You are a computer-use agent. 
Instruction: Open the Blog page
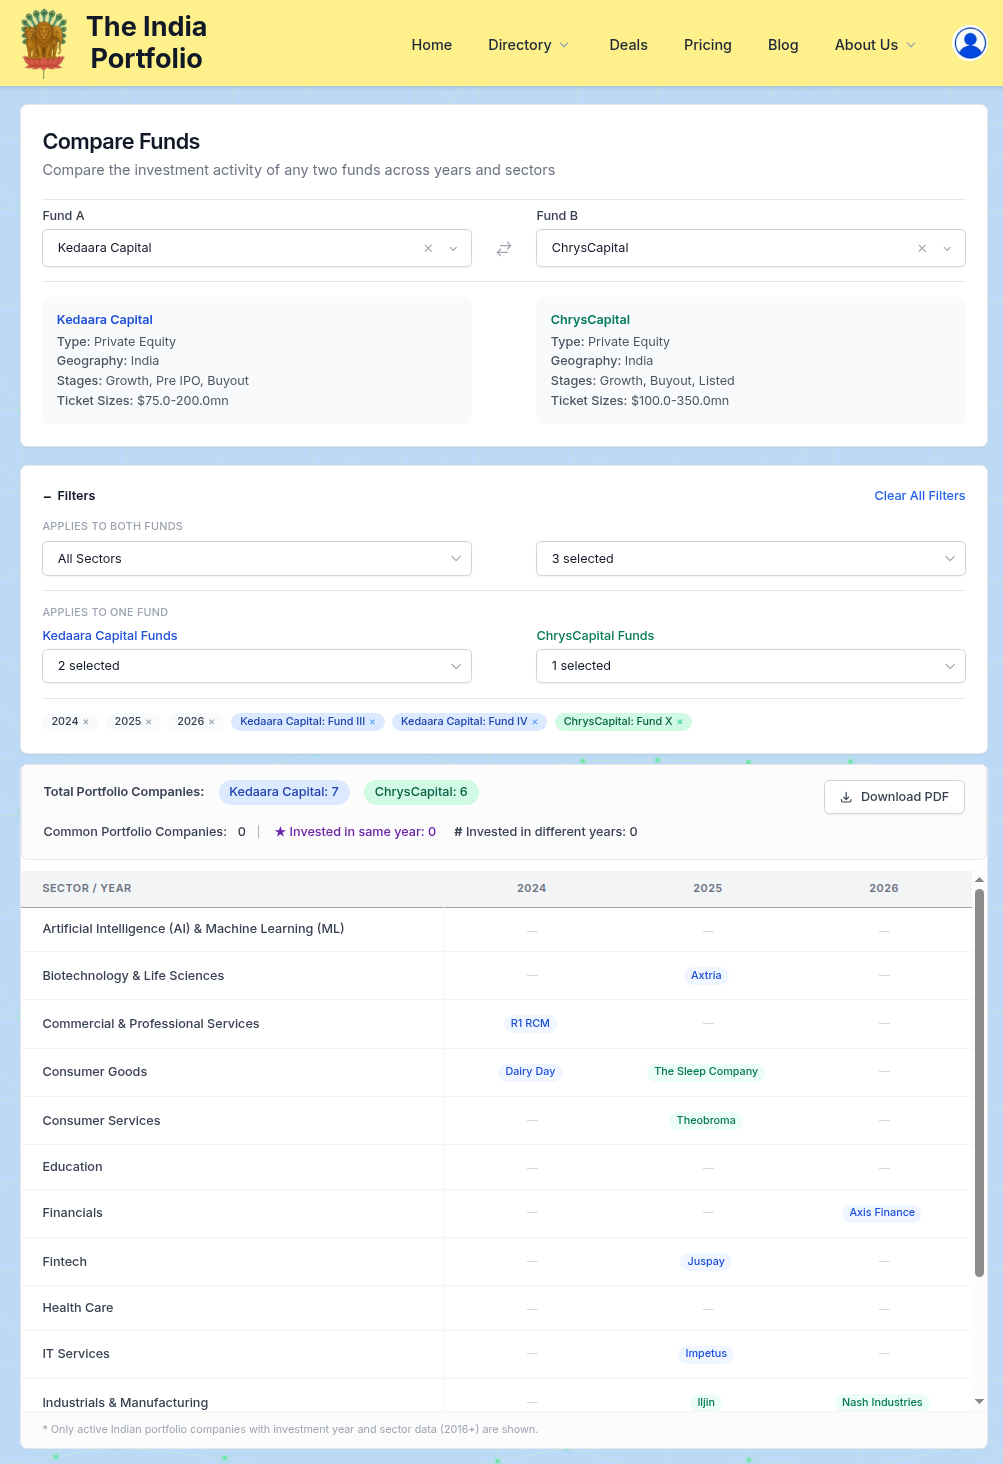[x=783, y=45]
